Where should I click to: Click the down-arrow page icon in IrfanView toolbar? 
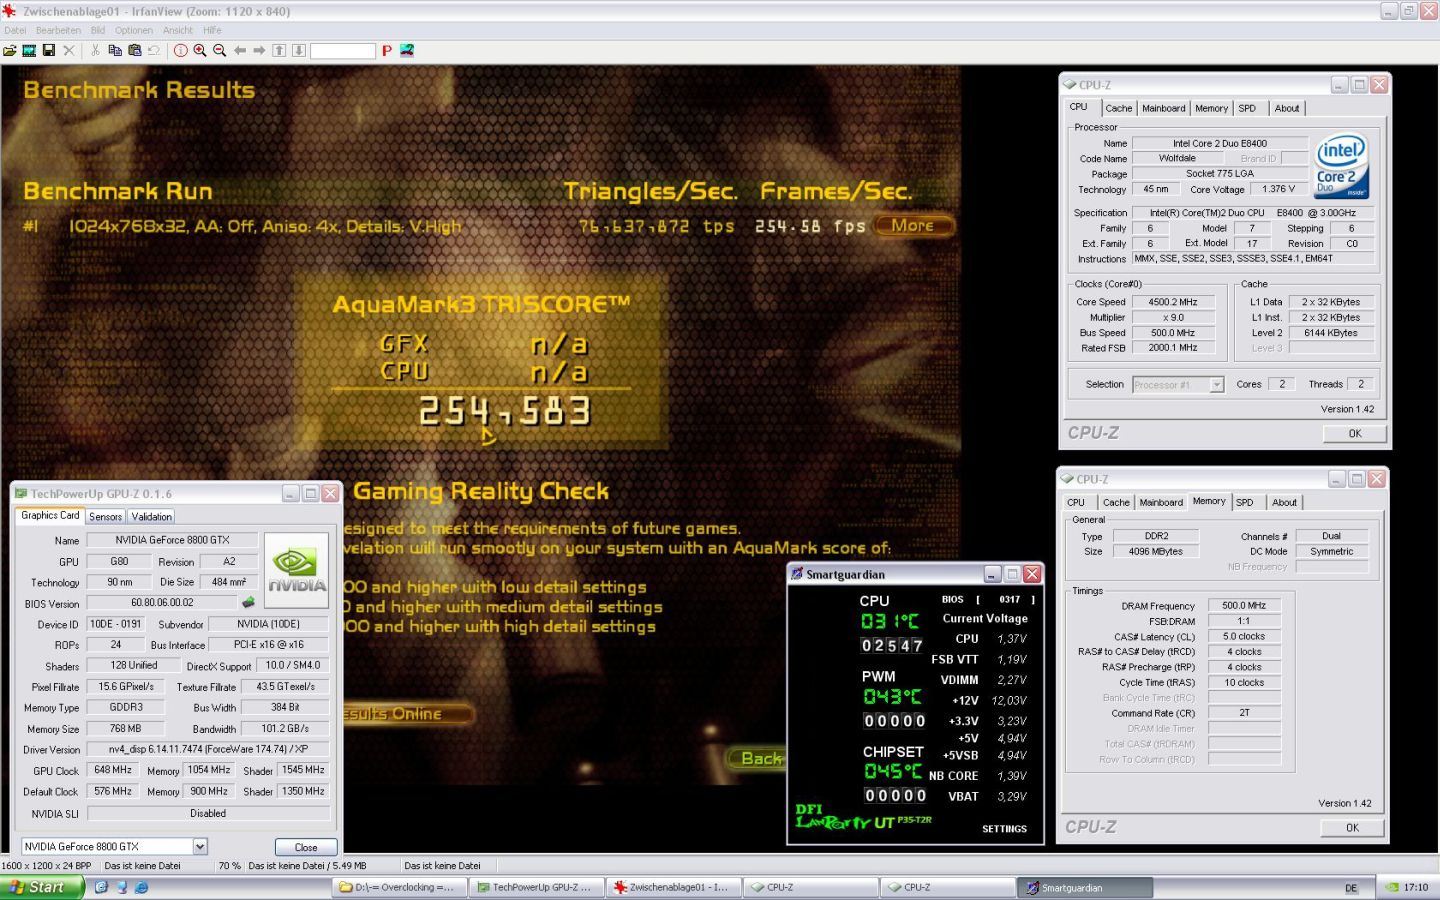pos(298,50)
